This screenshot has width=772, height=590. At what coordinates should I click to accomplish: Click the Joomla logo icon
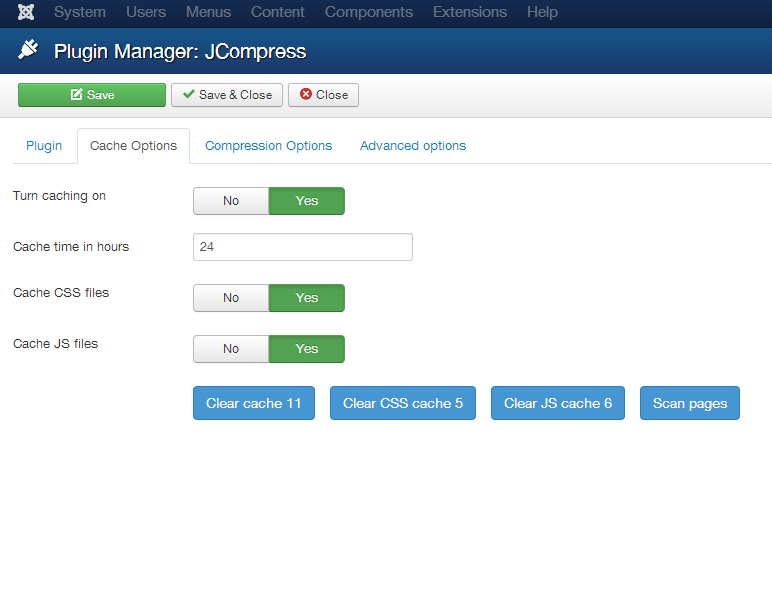pos(26,12)
